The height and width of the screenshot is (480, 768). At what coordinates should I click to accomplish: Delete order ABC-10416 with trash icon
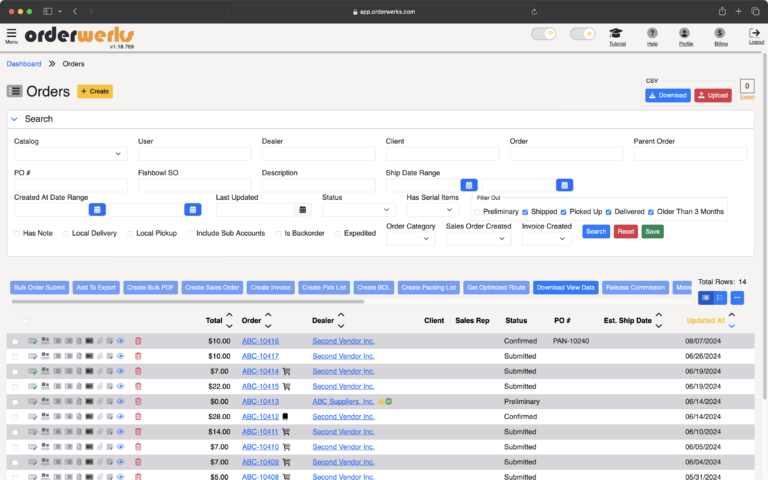(138, 341)
